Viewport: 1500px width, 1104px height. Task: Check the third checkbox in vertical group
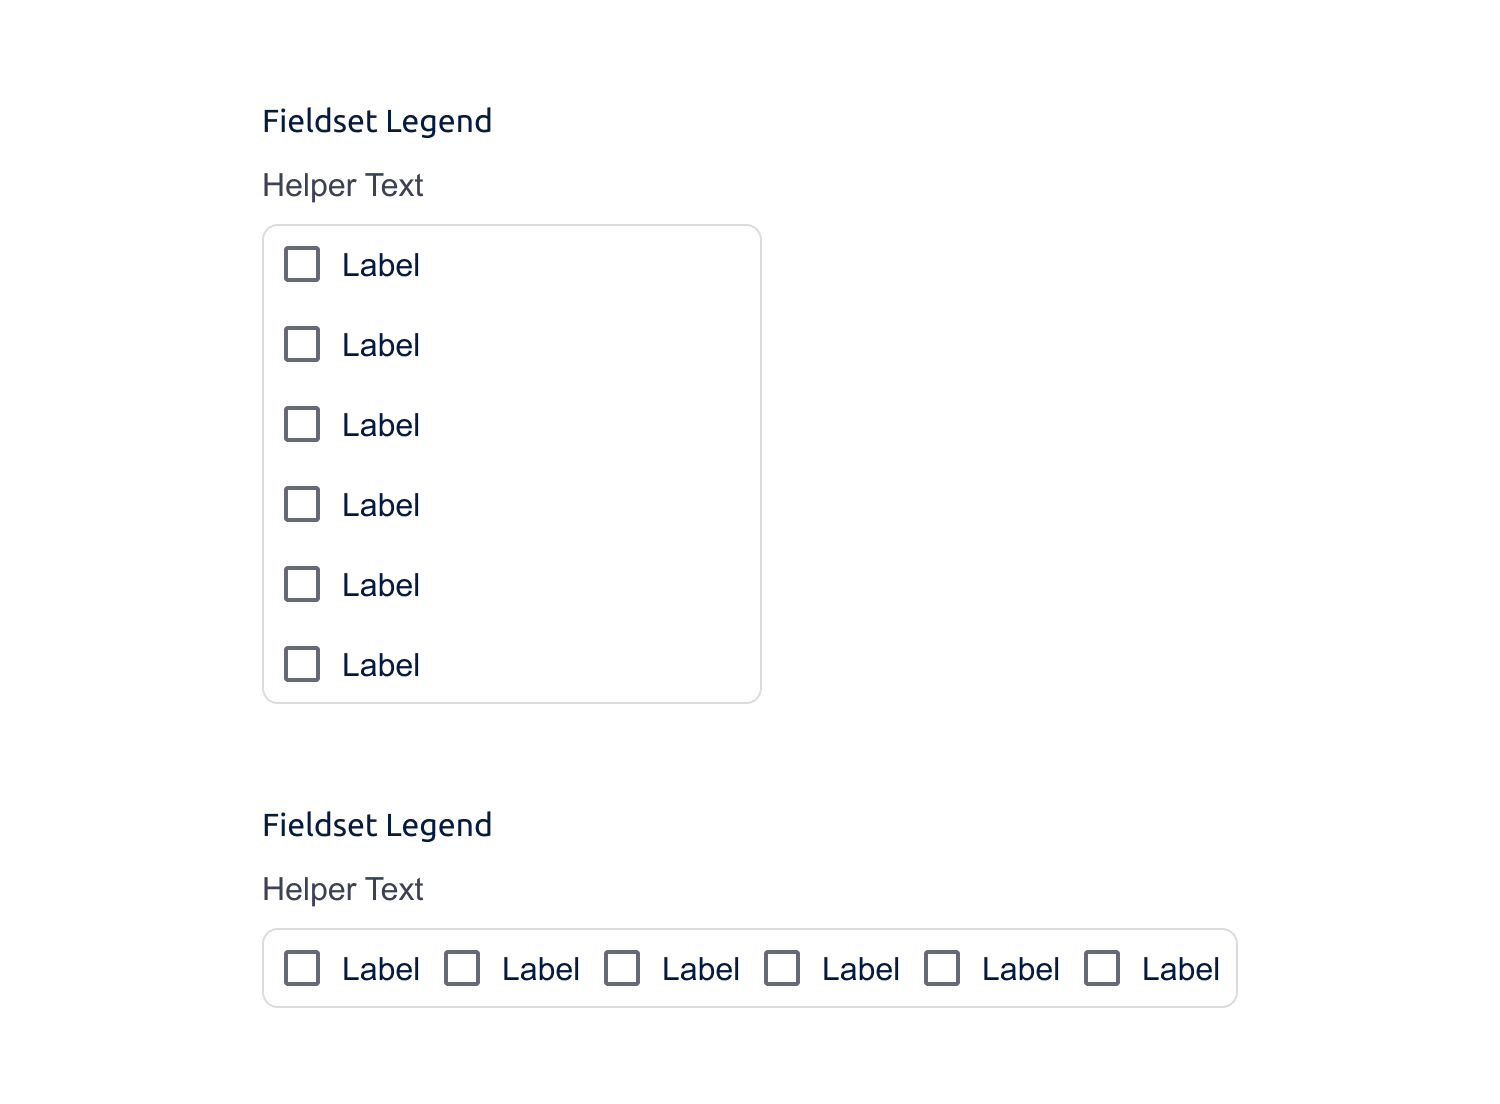tap(301, 424)
